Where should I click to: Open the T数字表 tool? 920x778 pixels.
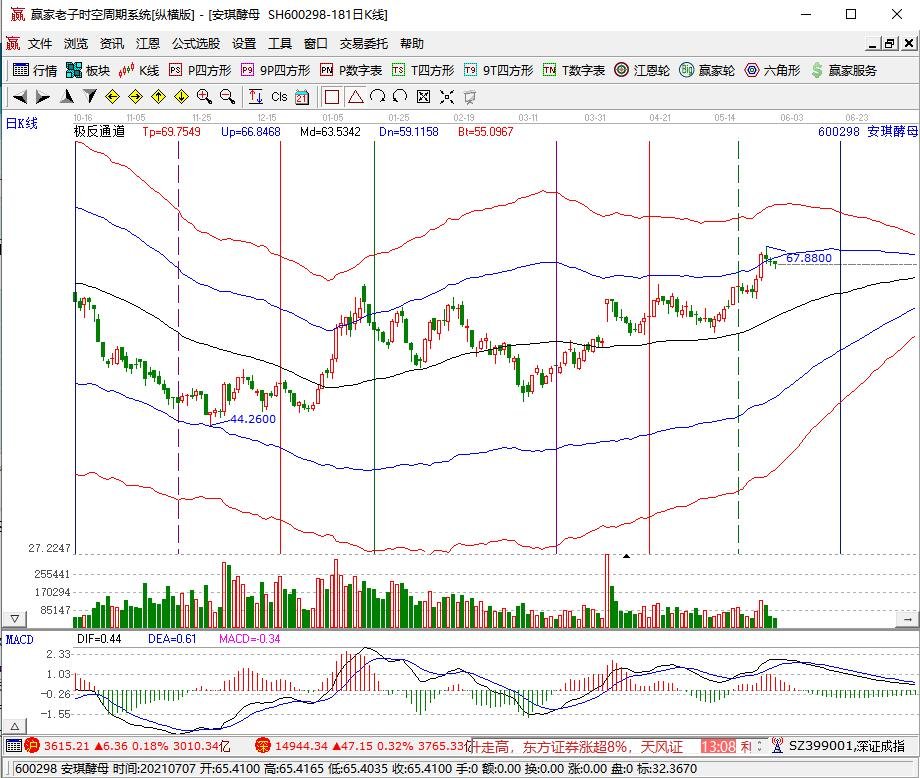(574, 70)
